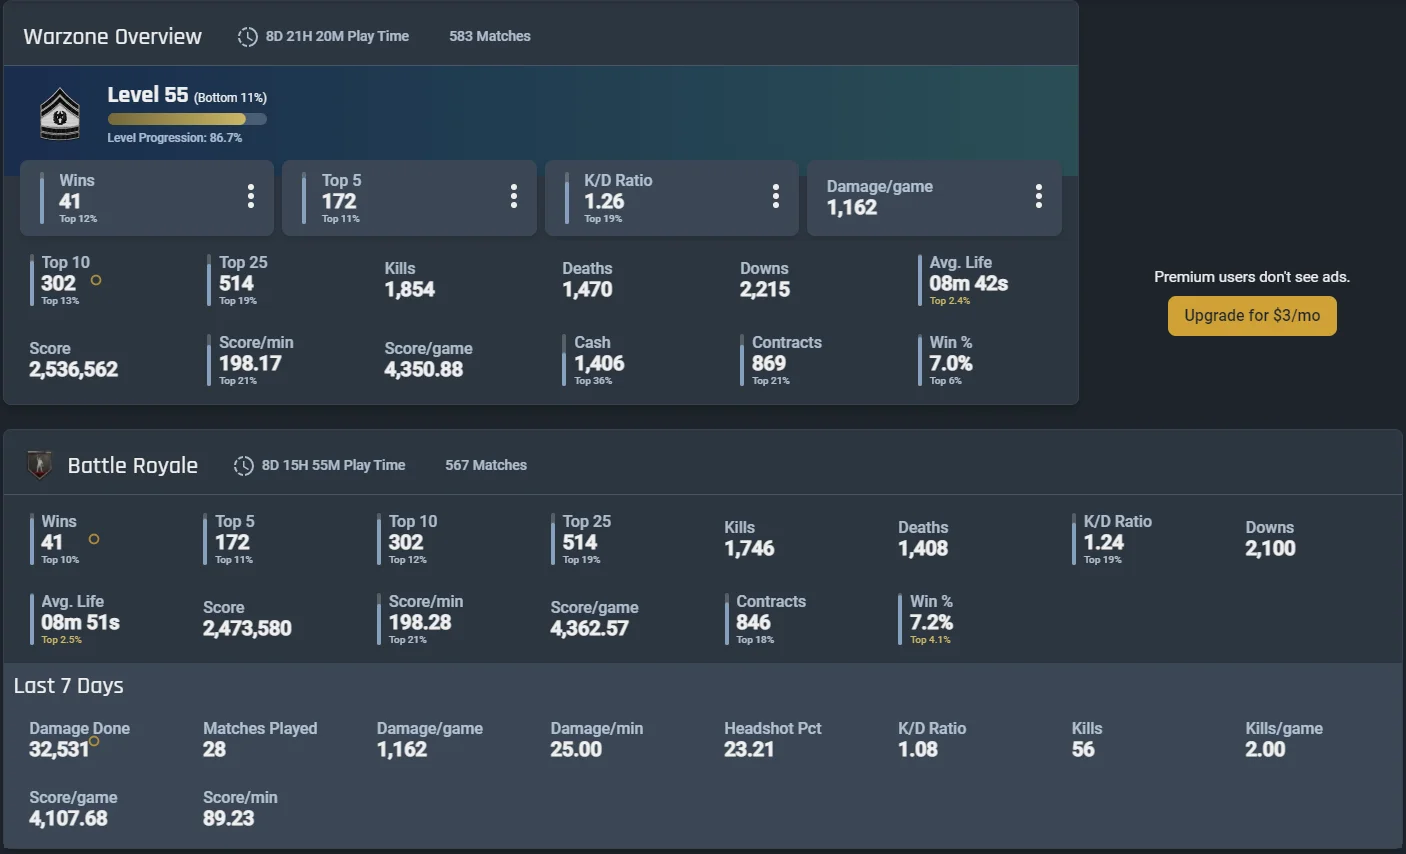This screenshot has width=1406, height=854.
Task: Click the 583 Matches label
Action: tap(490, 36)
